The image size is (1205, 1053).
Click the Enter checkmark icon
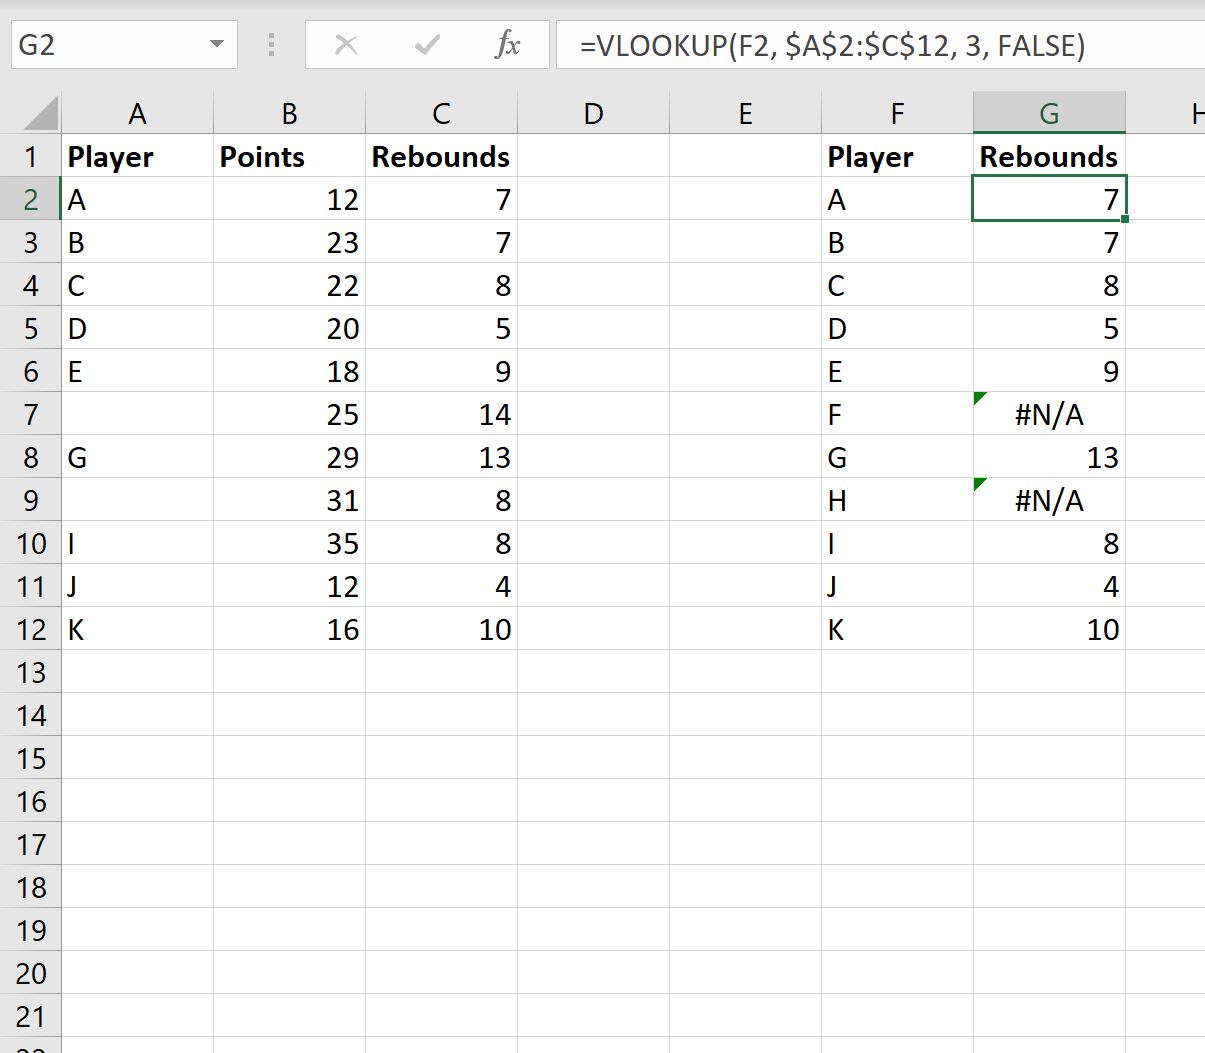(425, 44)
